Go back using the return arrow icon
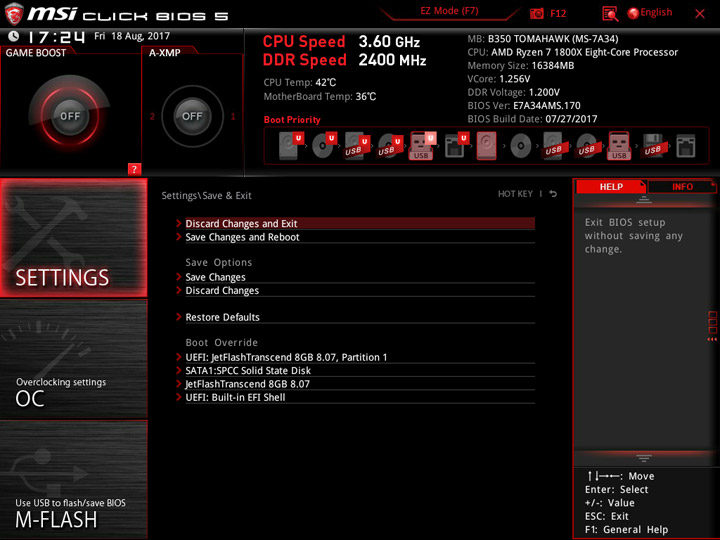The width and height of the screenshot is (720, 540). pos(553,194)
